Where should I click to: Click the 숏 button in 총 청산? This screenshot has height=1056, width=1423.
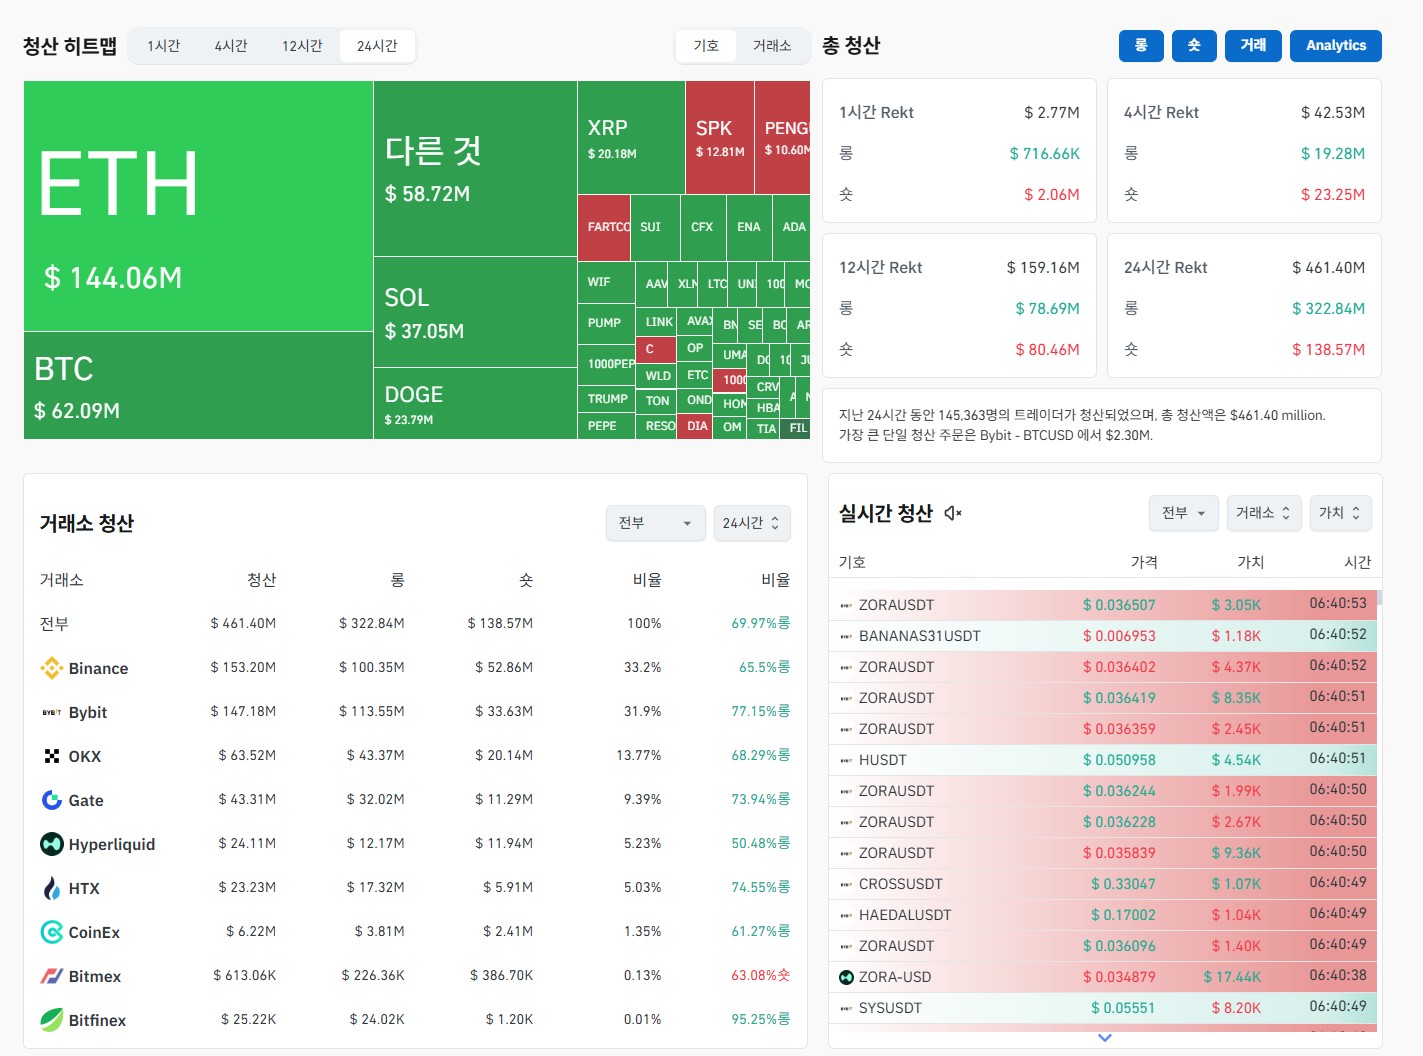pos(1194,45)
